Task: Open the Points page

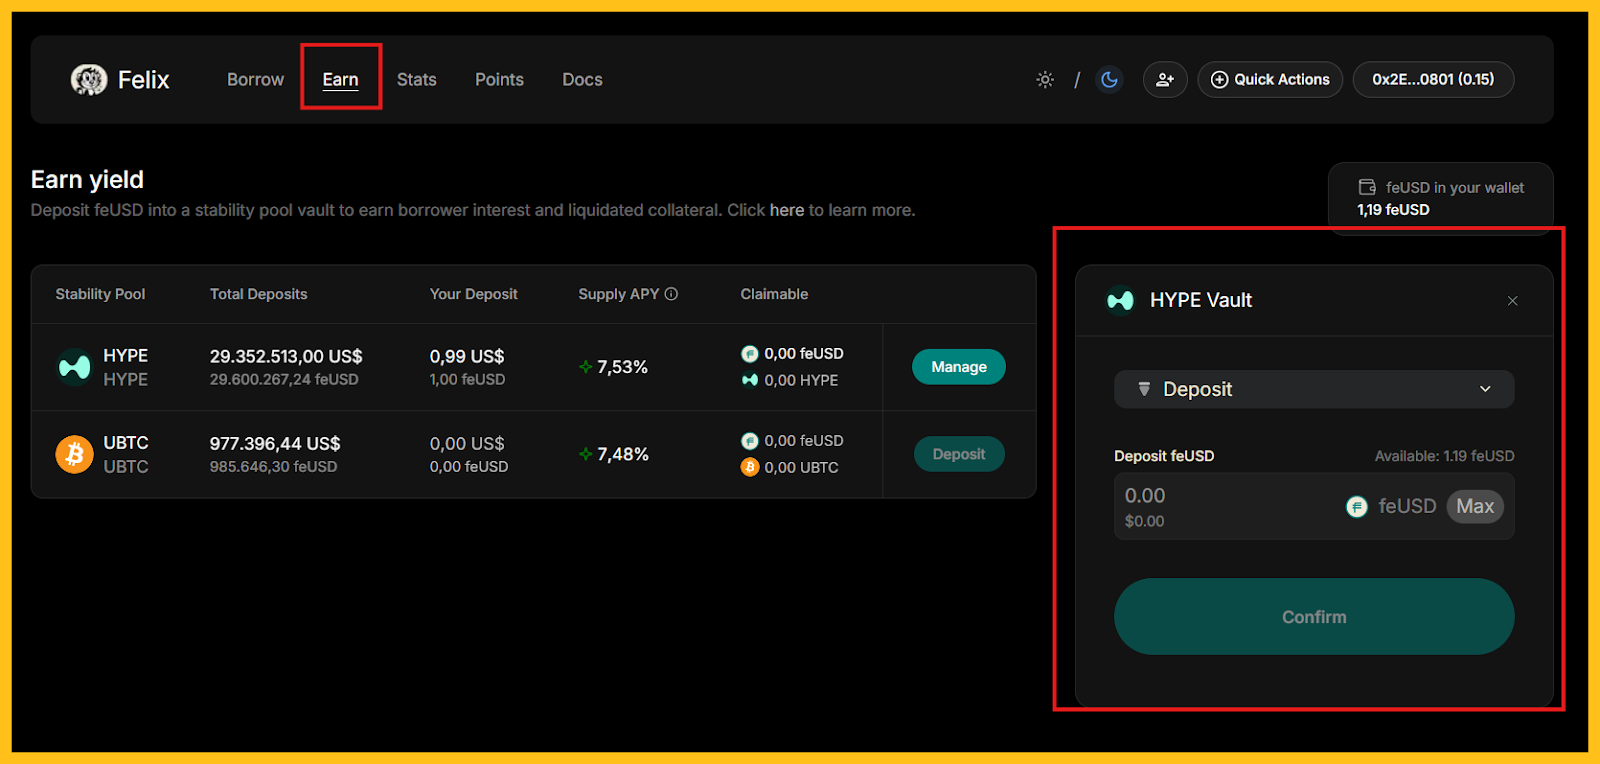Action: pyautogui.click(x=499, y=80)
